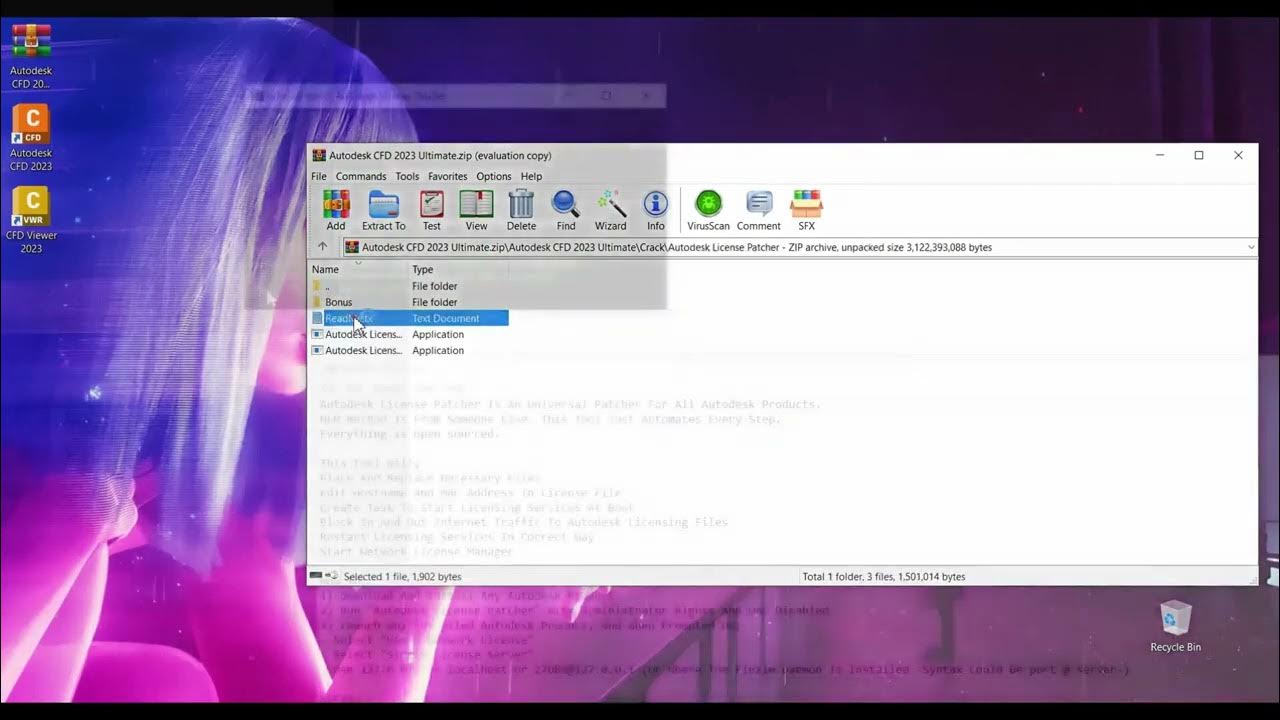Open the Help menu
The height and width of the screenshot is (720, 1280).
click(x=531, y=176)
